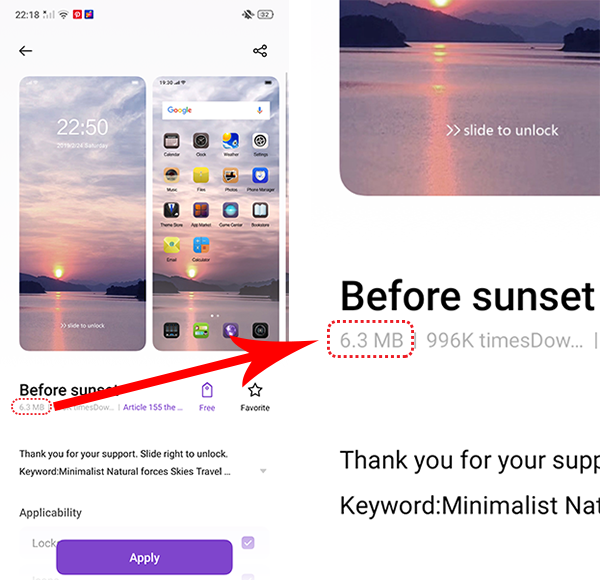The height and width of the screenshot is (580, 600).
Task: Click the Applicability section heading
Action: [x=51, y=513]
